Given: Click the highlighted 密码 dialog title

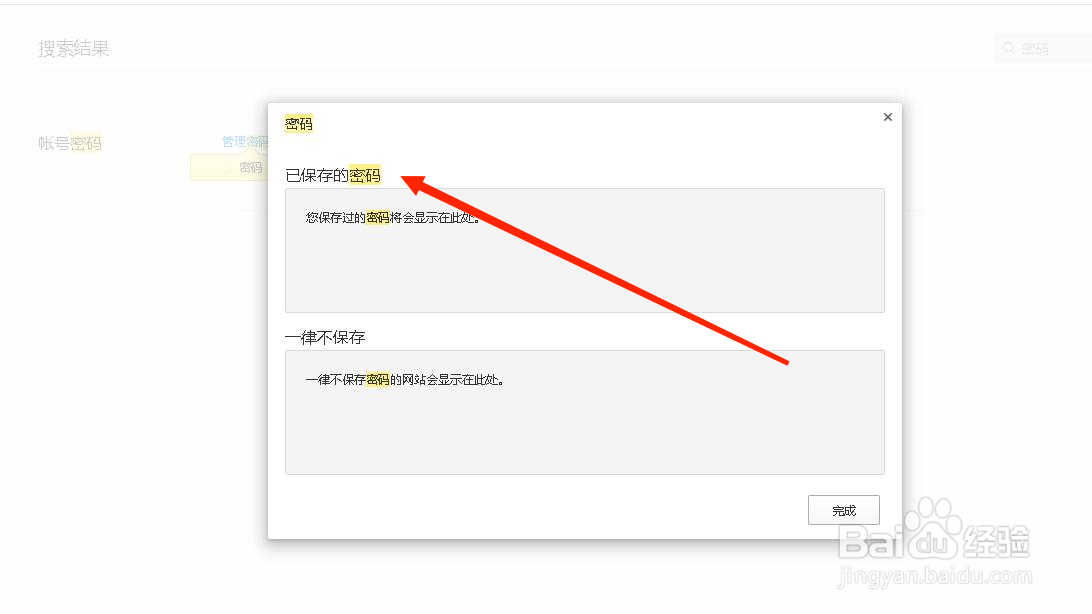Looking at the screenshot, I should [298, 123].
